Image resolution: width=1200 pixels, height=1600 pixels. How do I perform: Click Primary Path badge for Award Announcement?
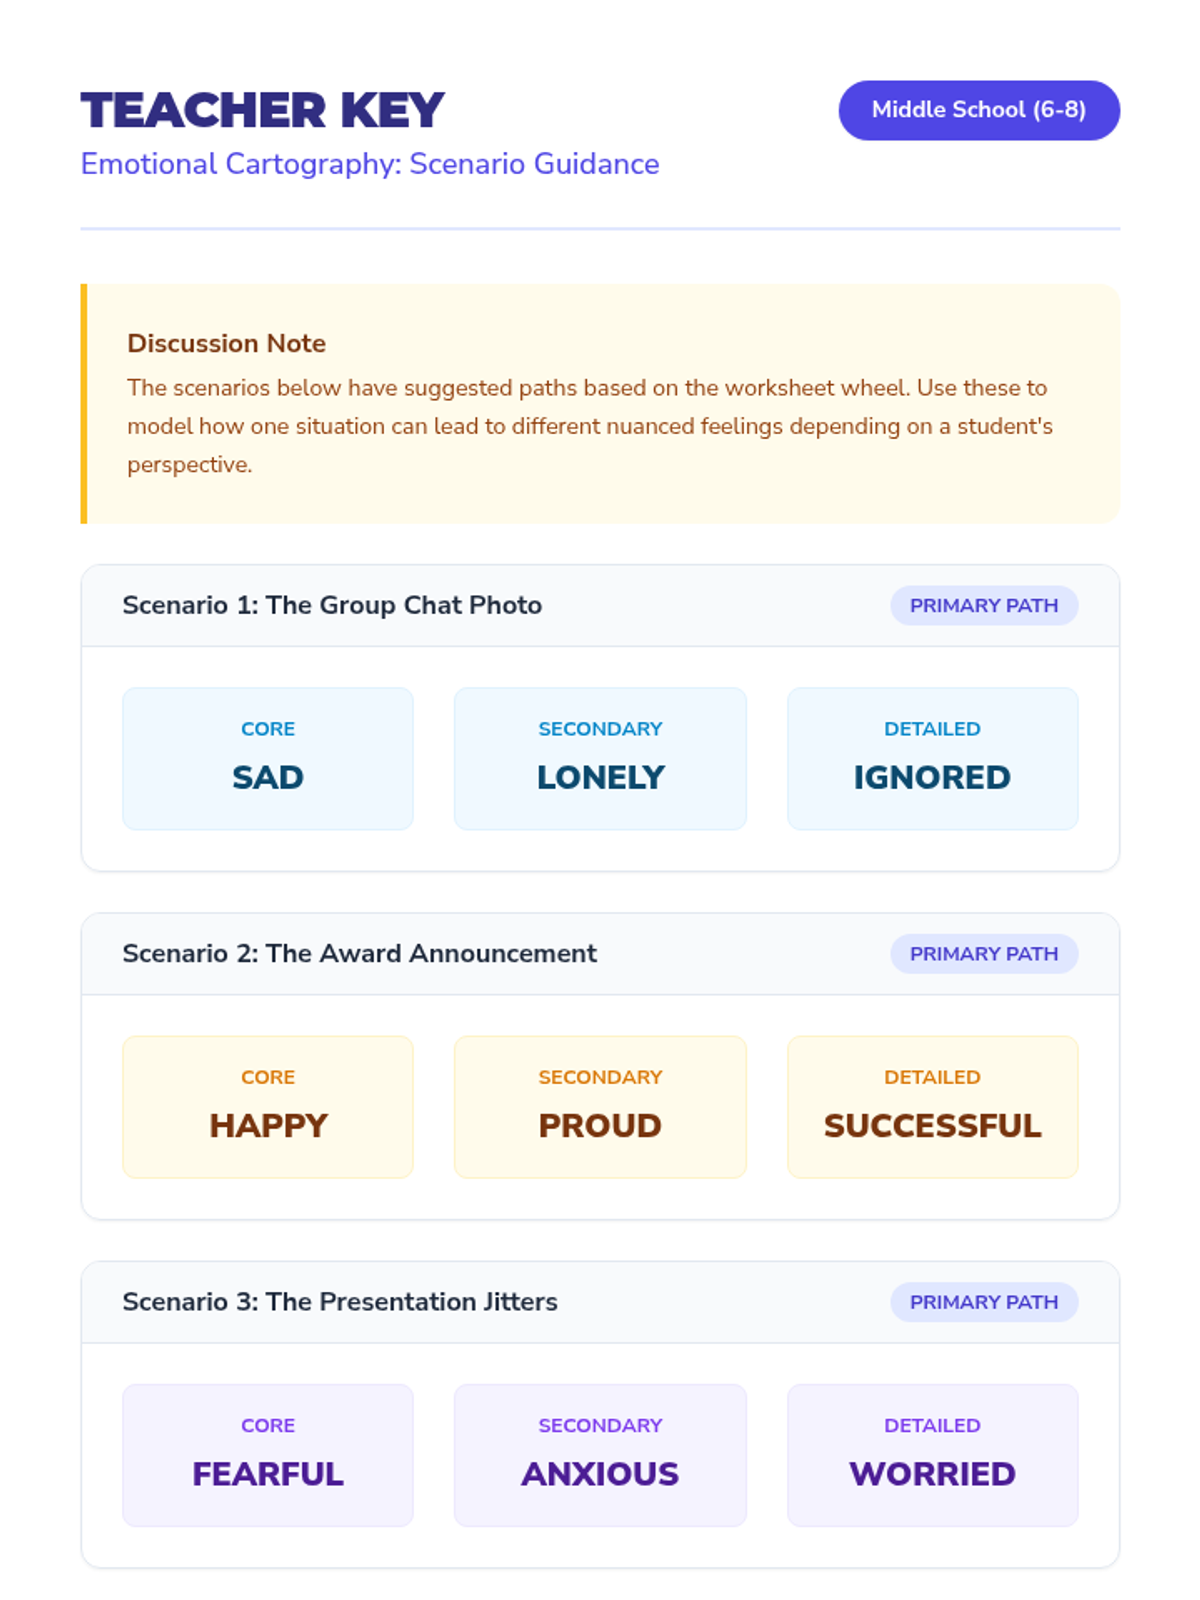point(983,954)
